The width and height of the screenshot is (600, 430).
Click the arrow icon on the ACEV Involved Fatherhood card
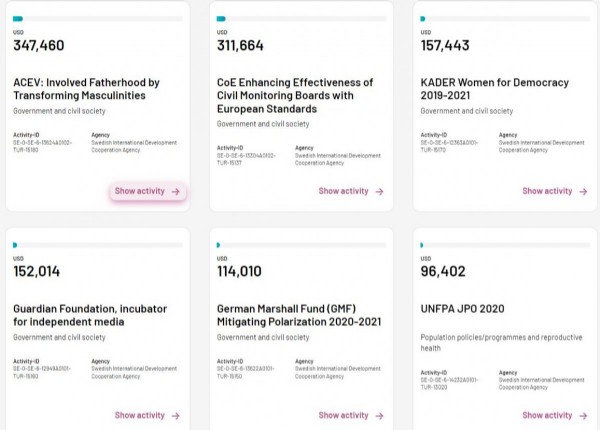point(176,191)
